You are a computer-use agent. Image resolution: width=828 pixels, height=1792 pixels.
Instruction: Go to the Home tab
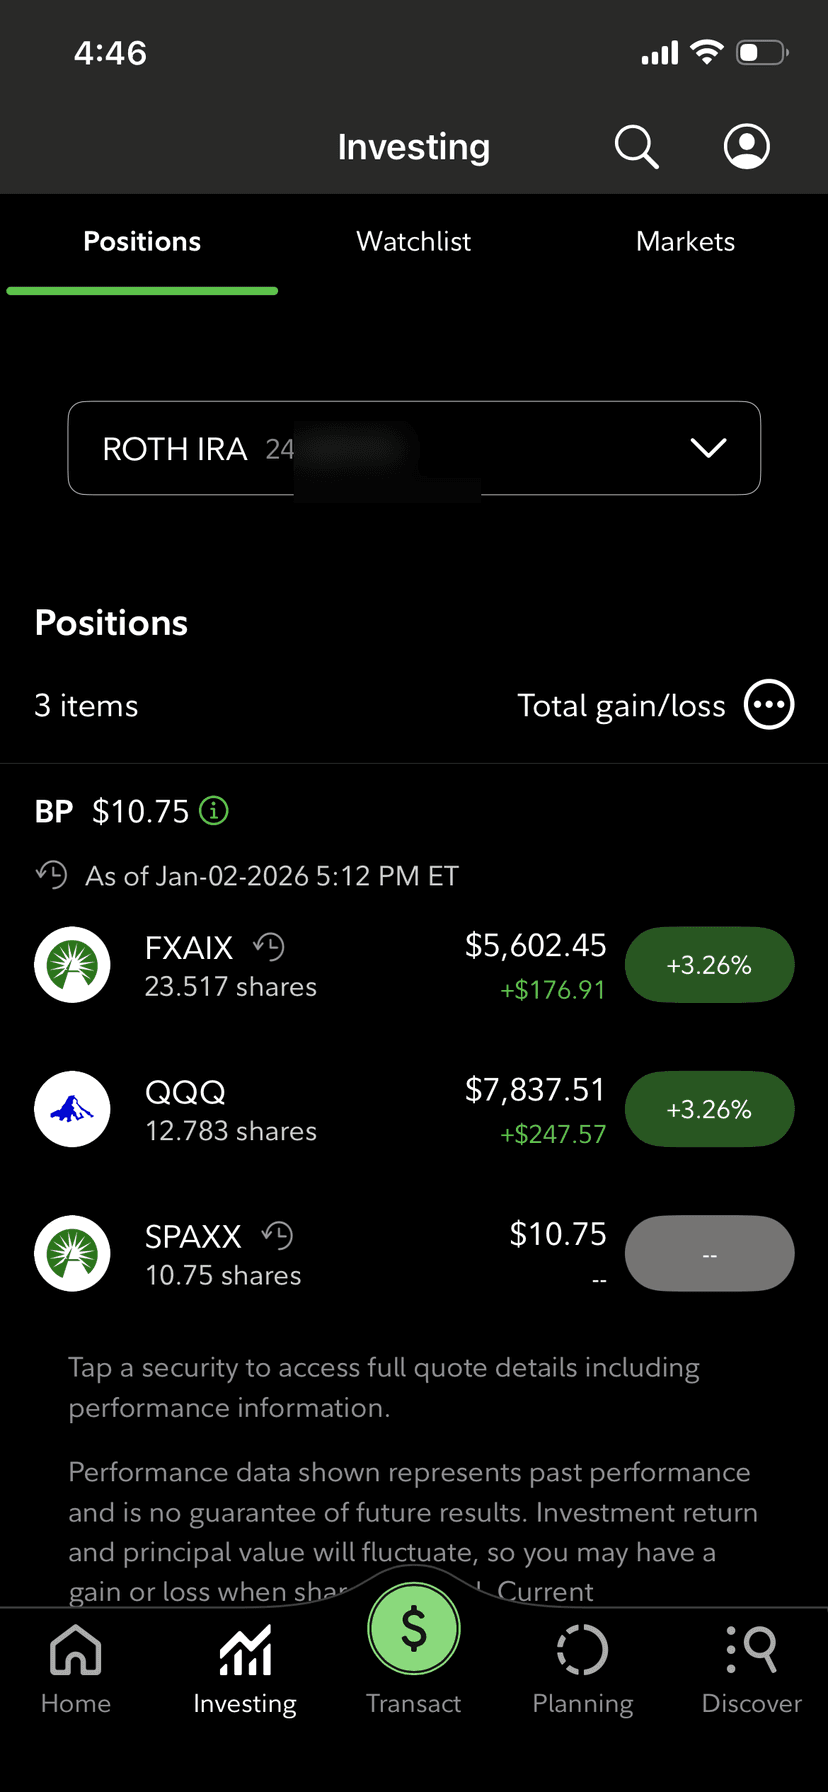click(x=76, y=1669)
